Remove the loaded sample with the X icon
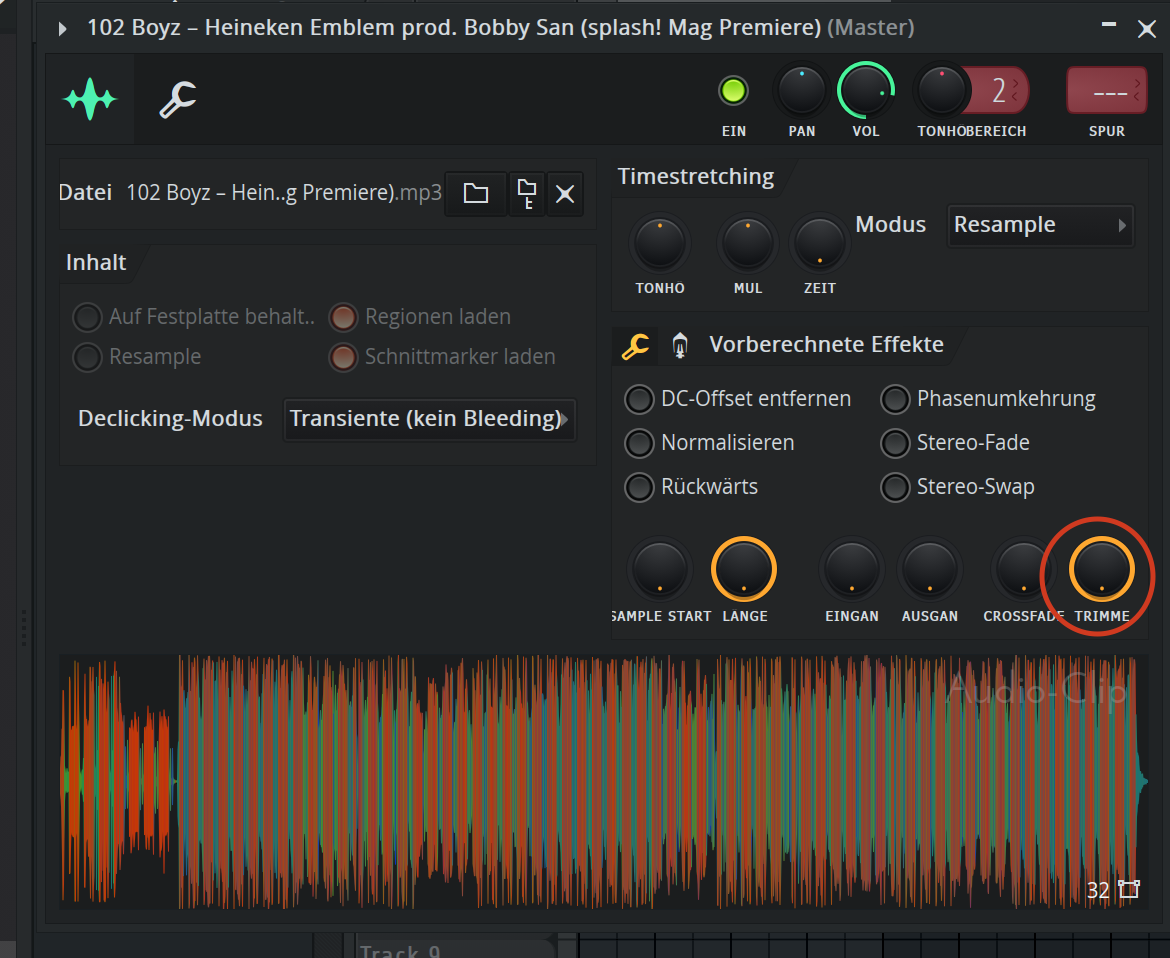Screen dimensions: 1170x958 pos(565,194)
